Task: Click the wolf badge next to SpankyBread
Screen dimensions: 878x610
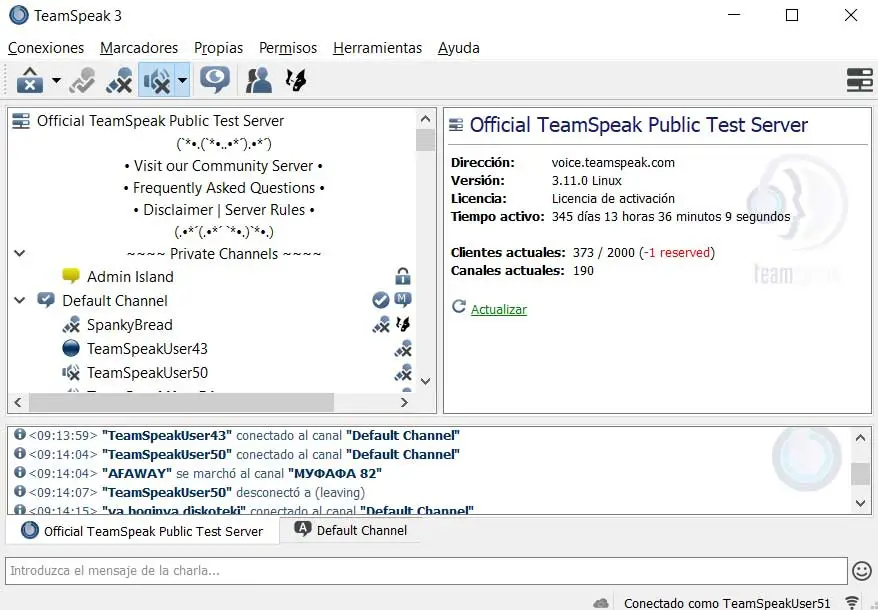Action: coord(403,324)
